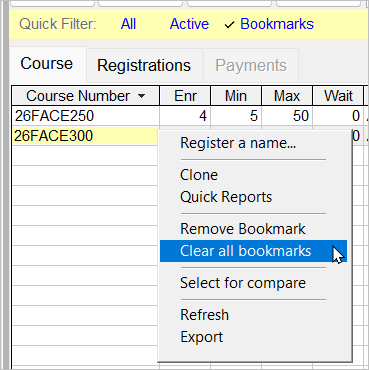Screen dimensions: 369x370
Task: Click the Min column header
Action: point(236,96)
